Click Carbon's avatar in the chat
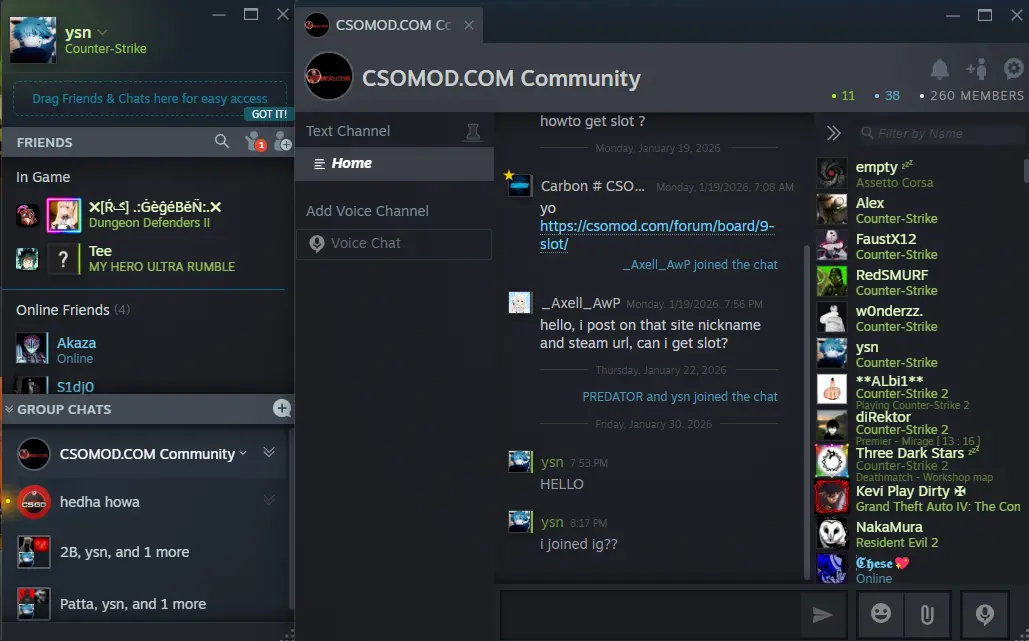 pos(520,186)
